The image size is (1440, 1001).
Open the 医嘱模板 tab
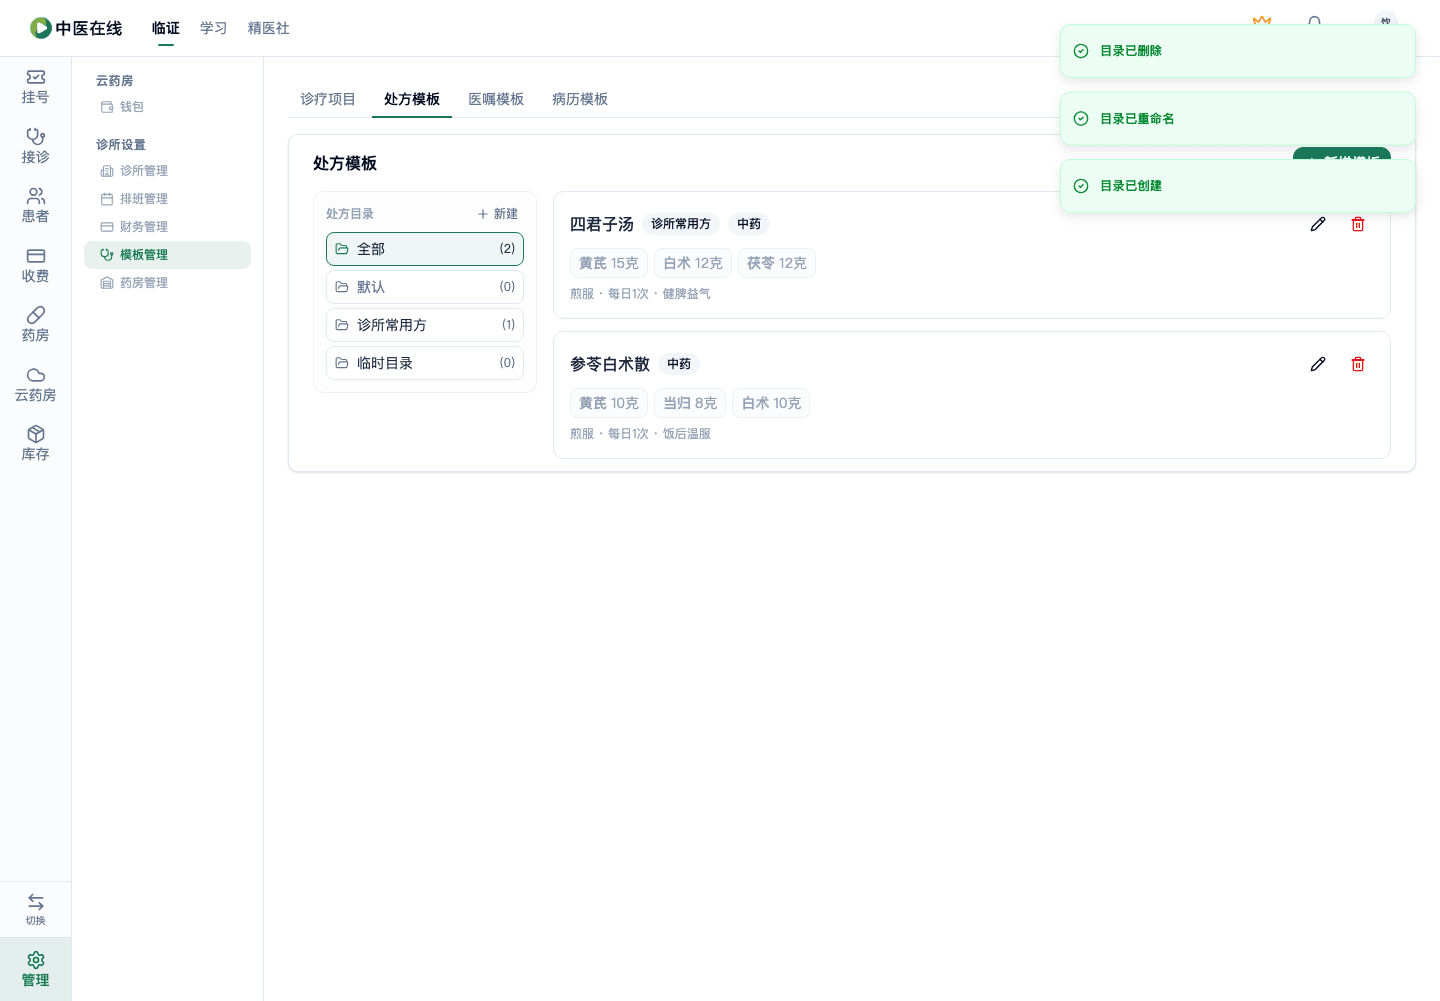(496, 99)
